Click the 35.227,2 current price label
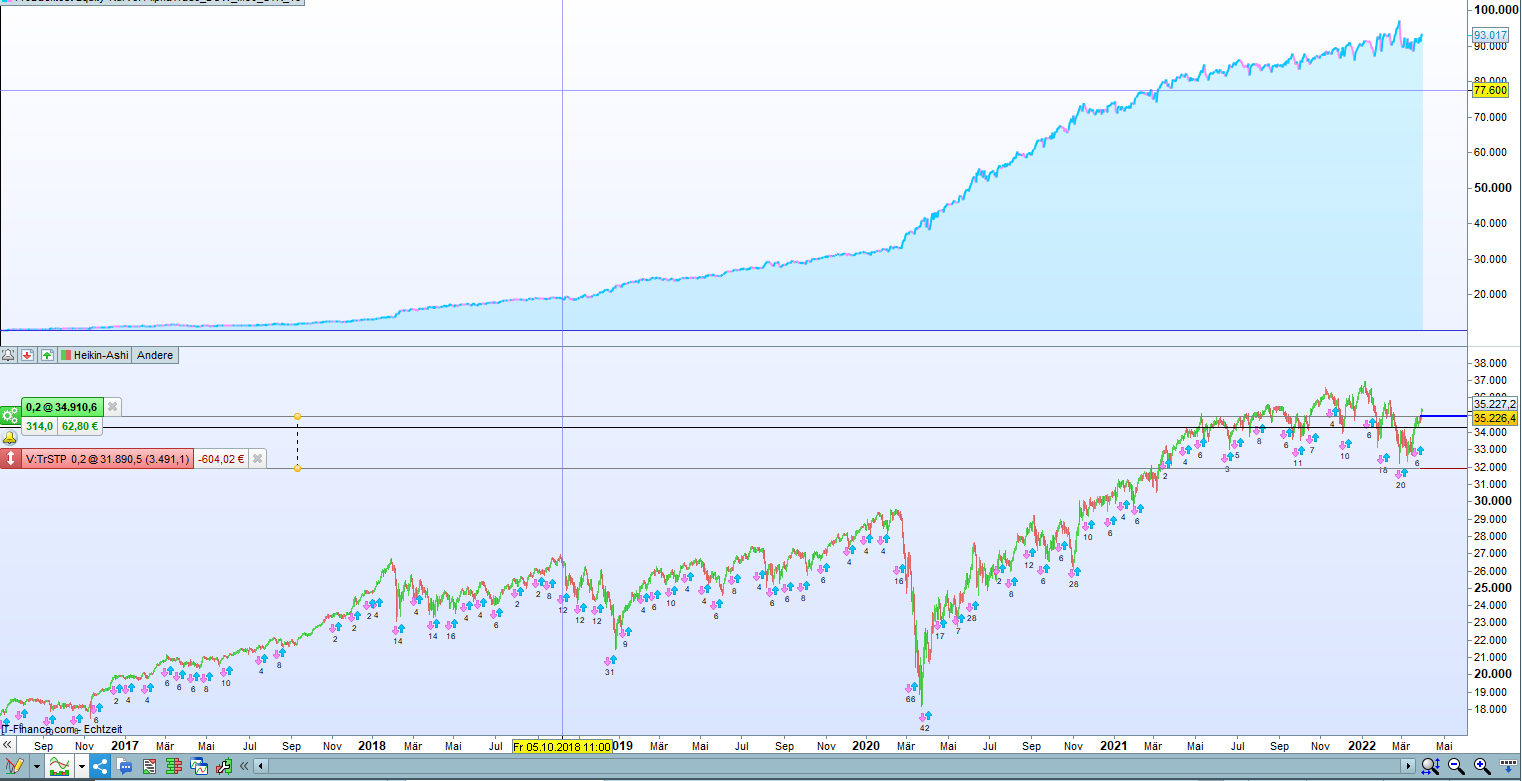Screen dimensions: 1522x781 [1494, 404]
